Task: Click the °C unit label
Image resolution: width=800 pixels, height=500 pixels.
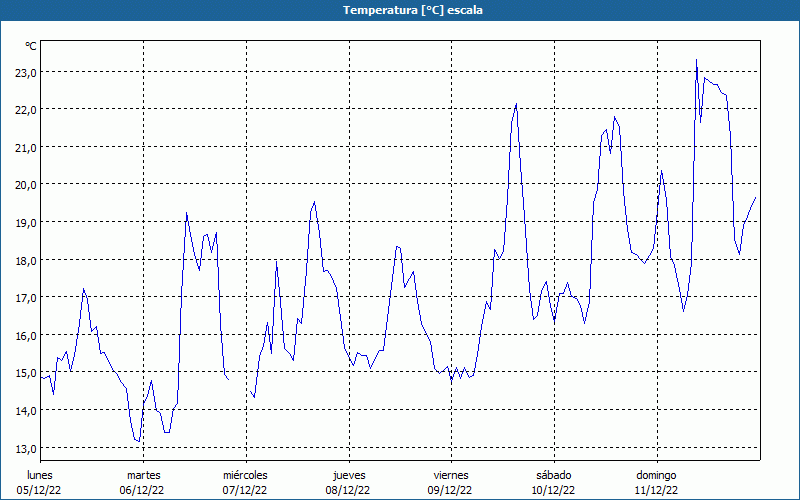Action: (x=31, y=46)
